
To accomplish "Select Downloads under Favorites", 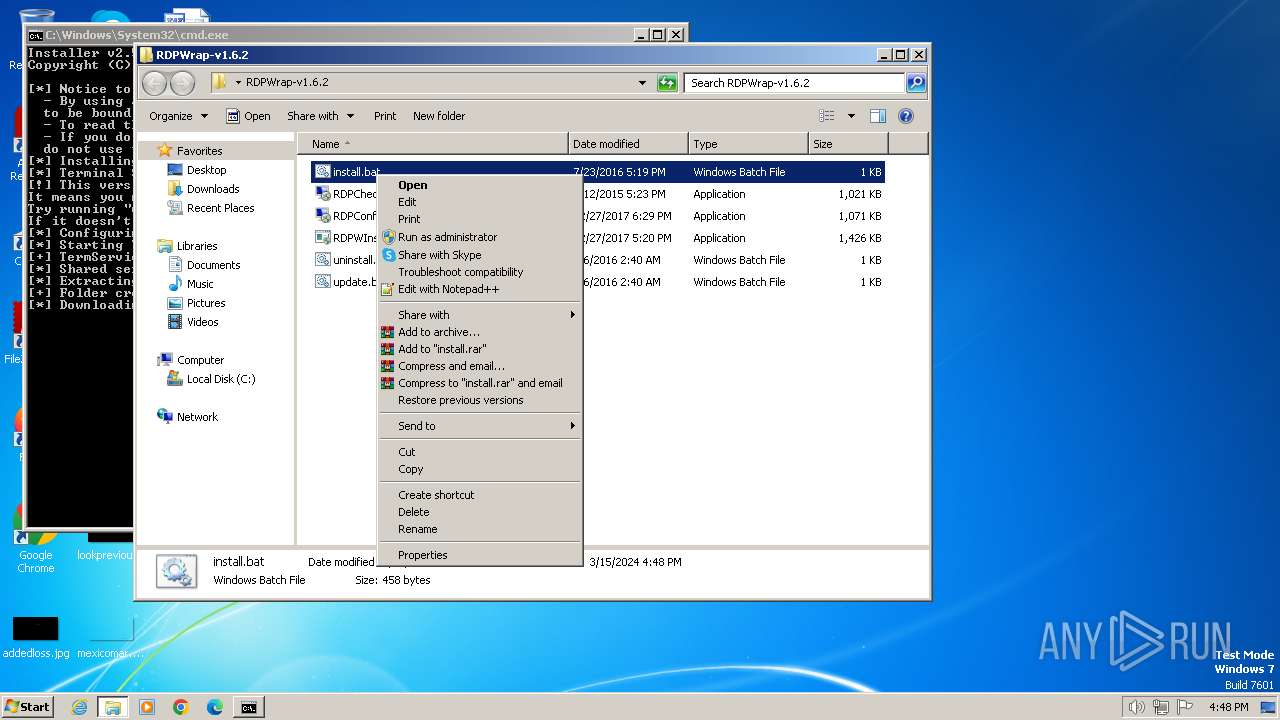I will (203, 189).
